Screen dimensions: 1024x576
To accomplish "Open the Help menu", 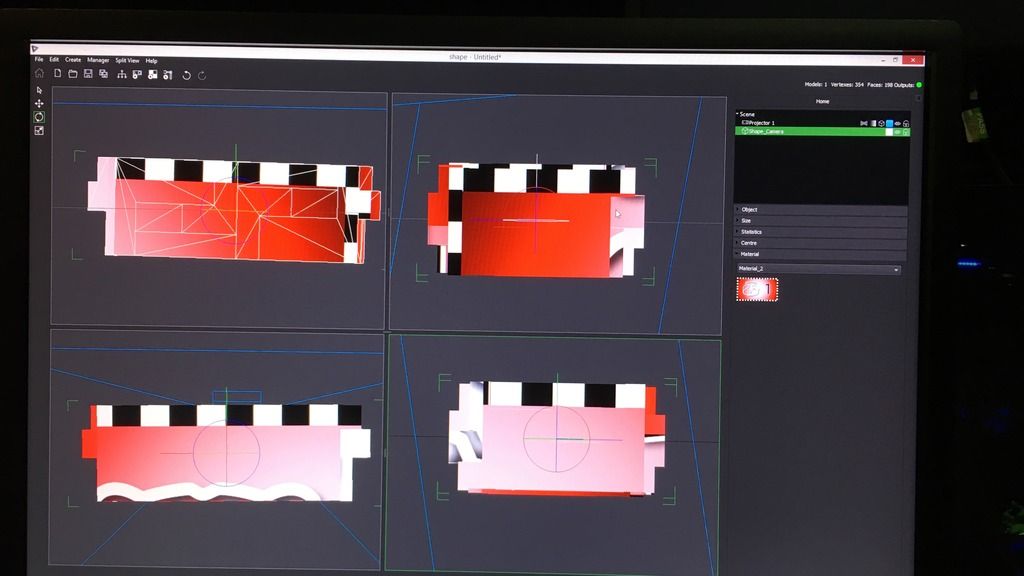I will tap(152, 61).
